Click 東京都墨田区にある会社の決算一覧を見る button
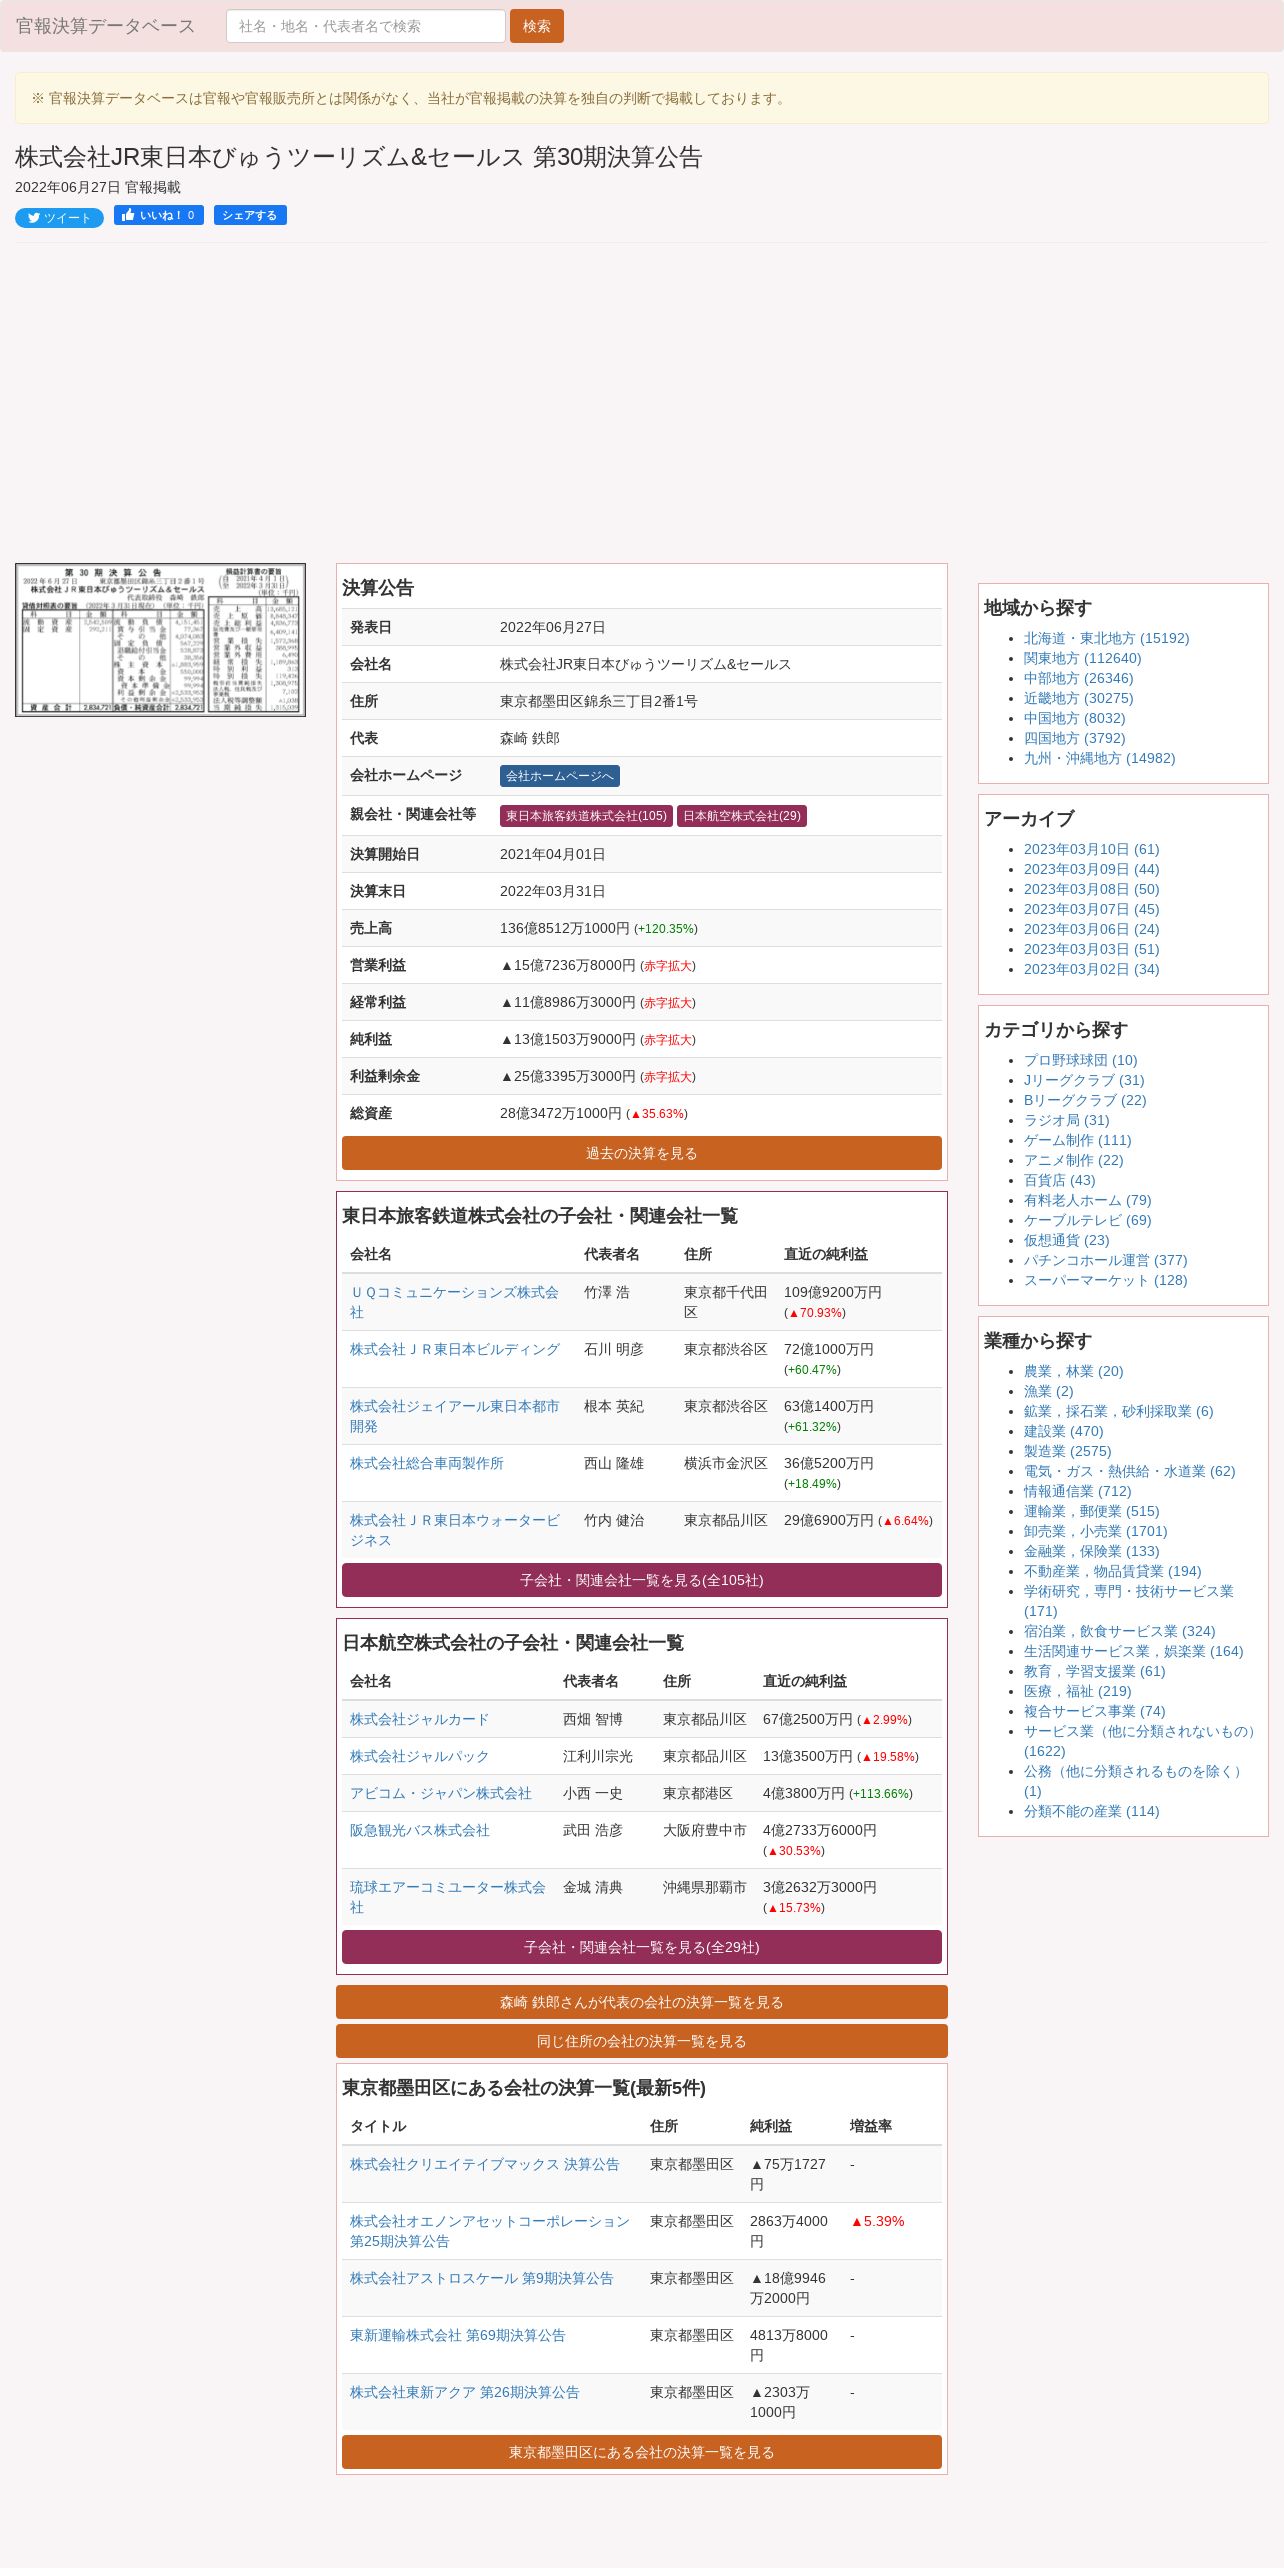The height and width of the screenshot is (2568, 1284). [x=642, y=2452]
